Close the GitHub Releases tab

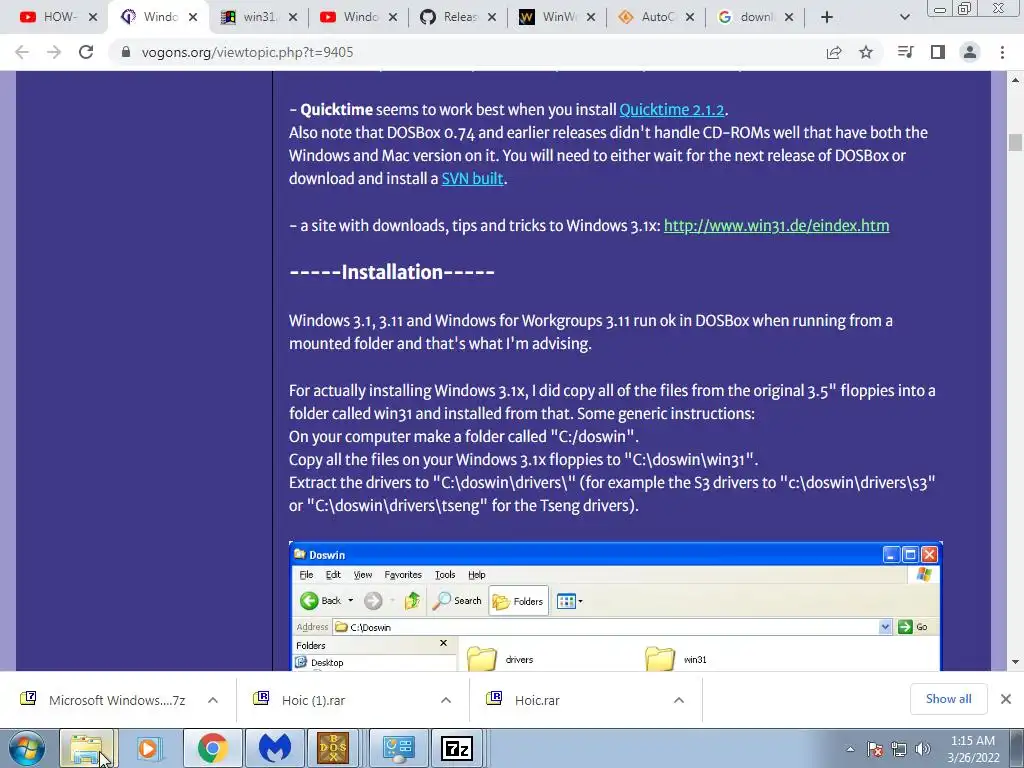(x=492, y=17)
